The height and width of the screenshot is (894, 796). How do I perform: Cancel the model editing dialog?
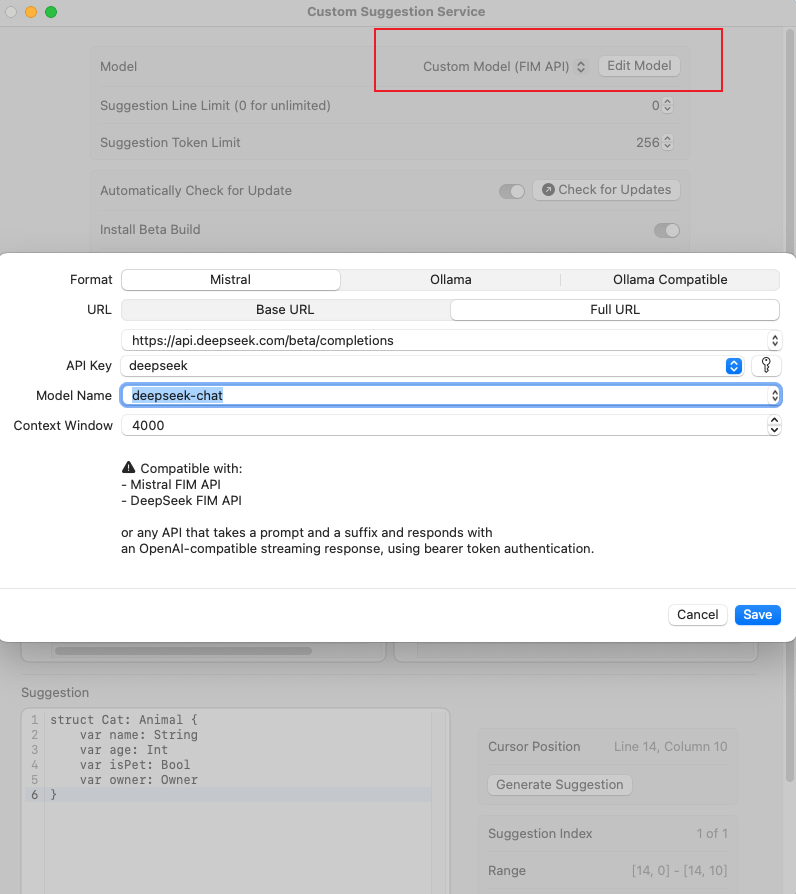[697, 614]
